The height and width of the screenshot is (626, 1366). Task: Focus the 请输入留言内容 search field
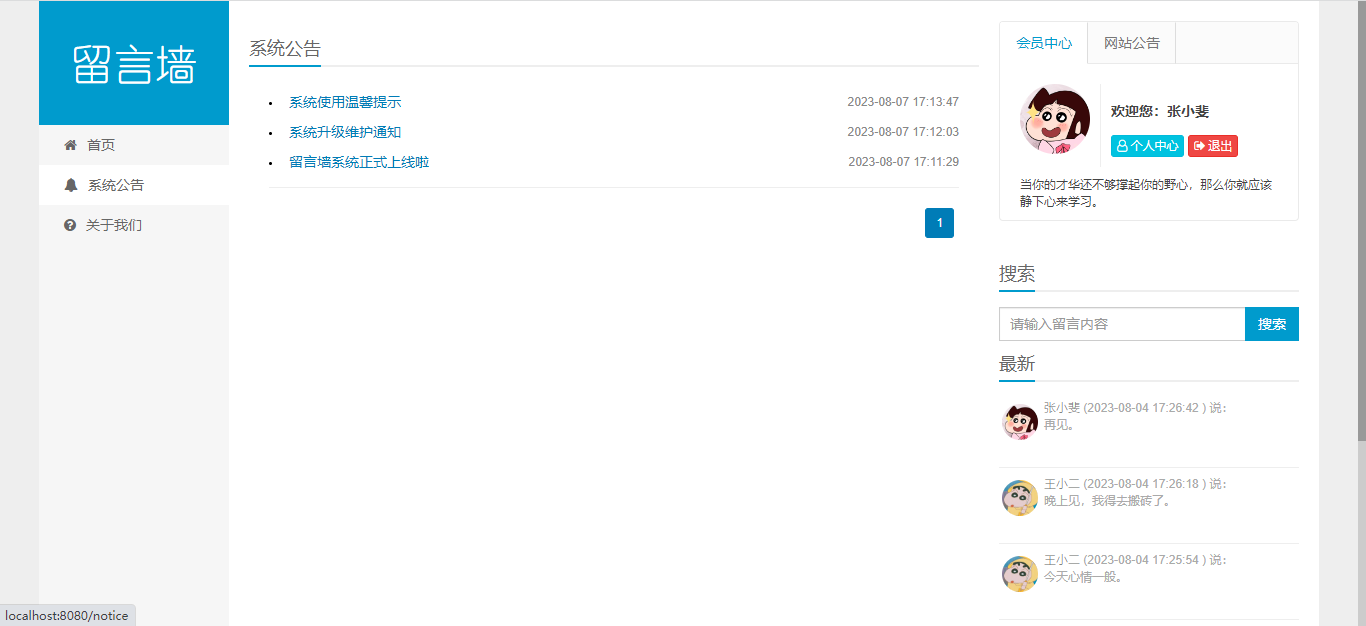click(1122, 324)
